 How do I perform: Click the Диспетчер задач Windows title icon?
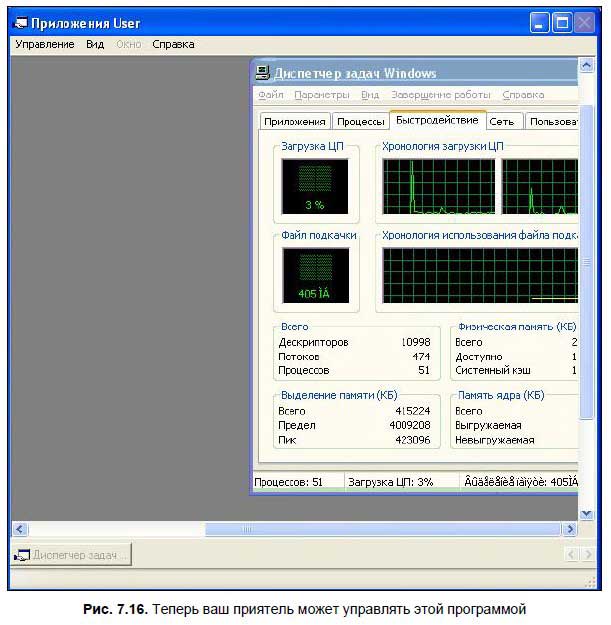click(262, 72)
